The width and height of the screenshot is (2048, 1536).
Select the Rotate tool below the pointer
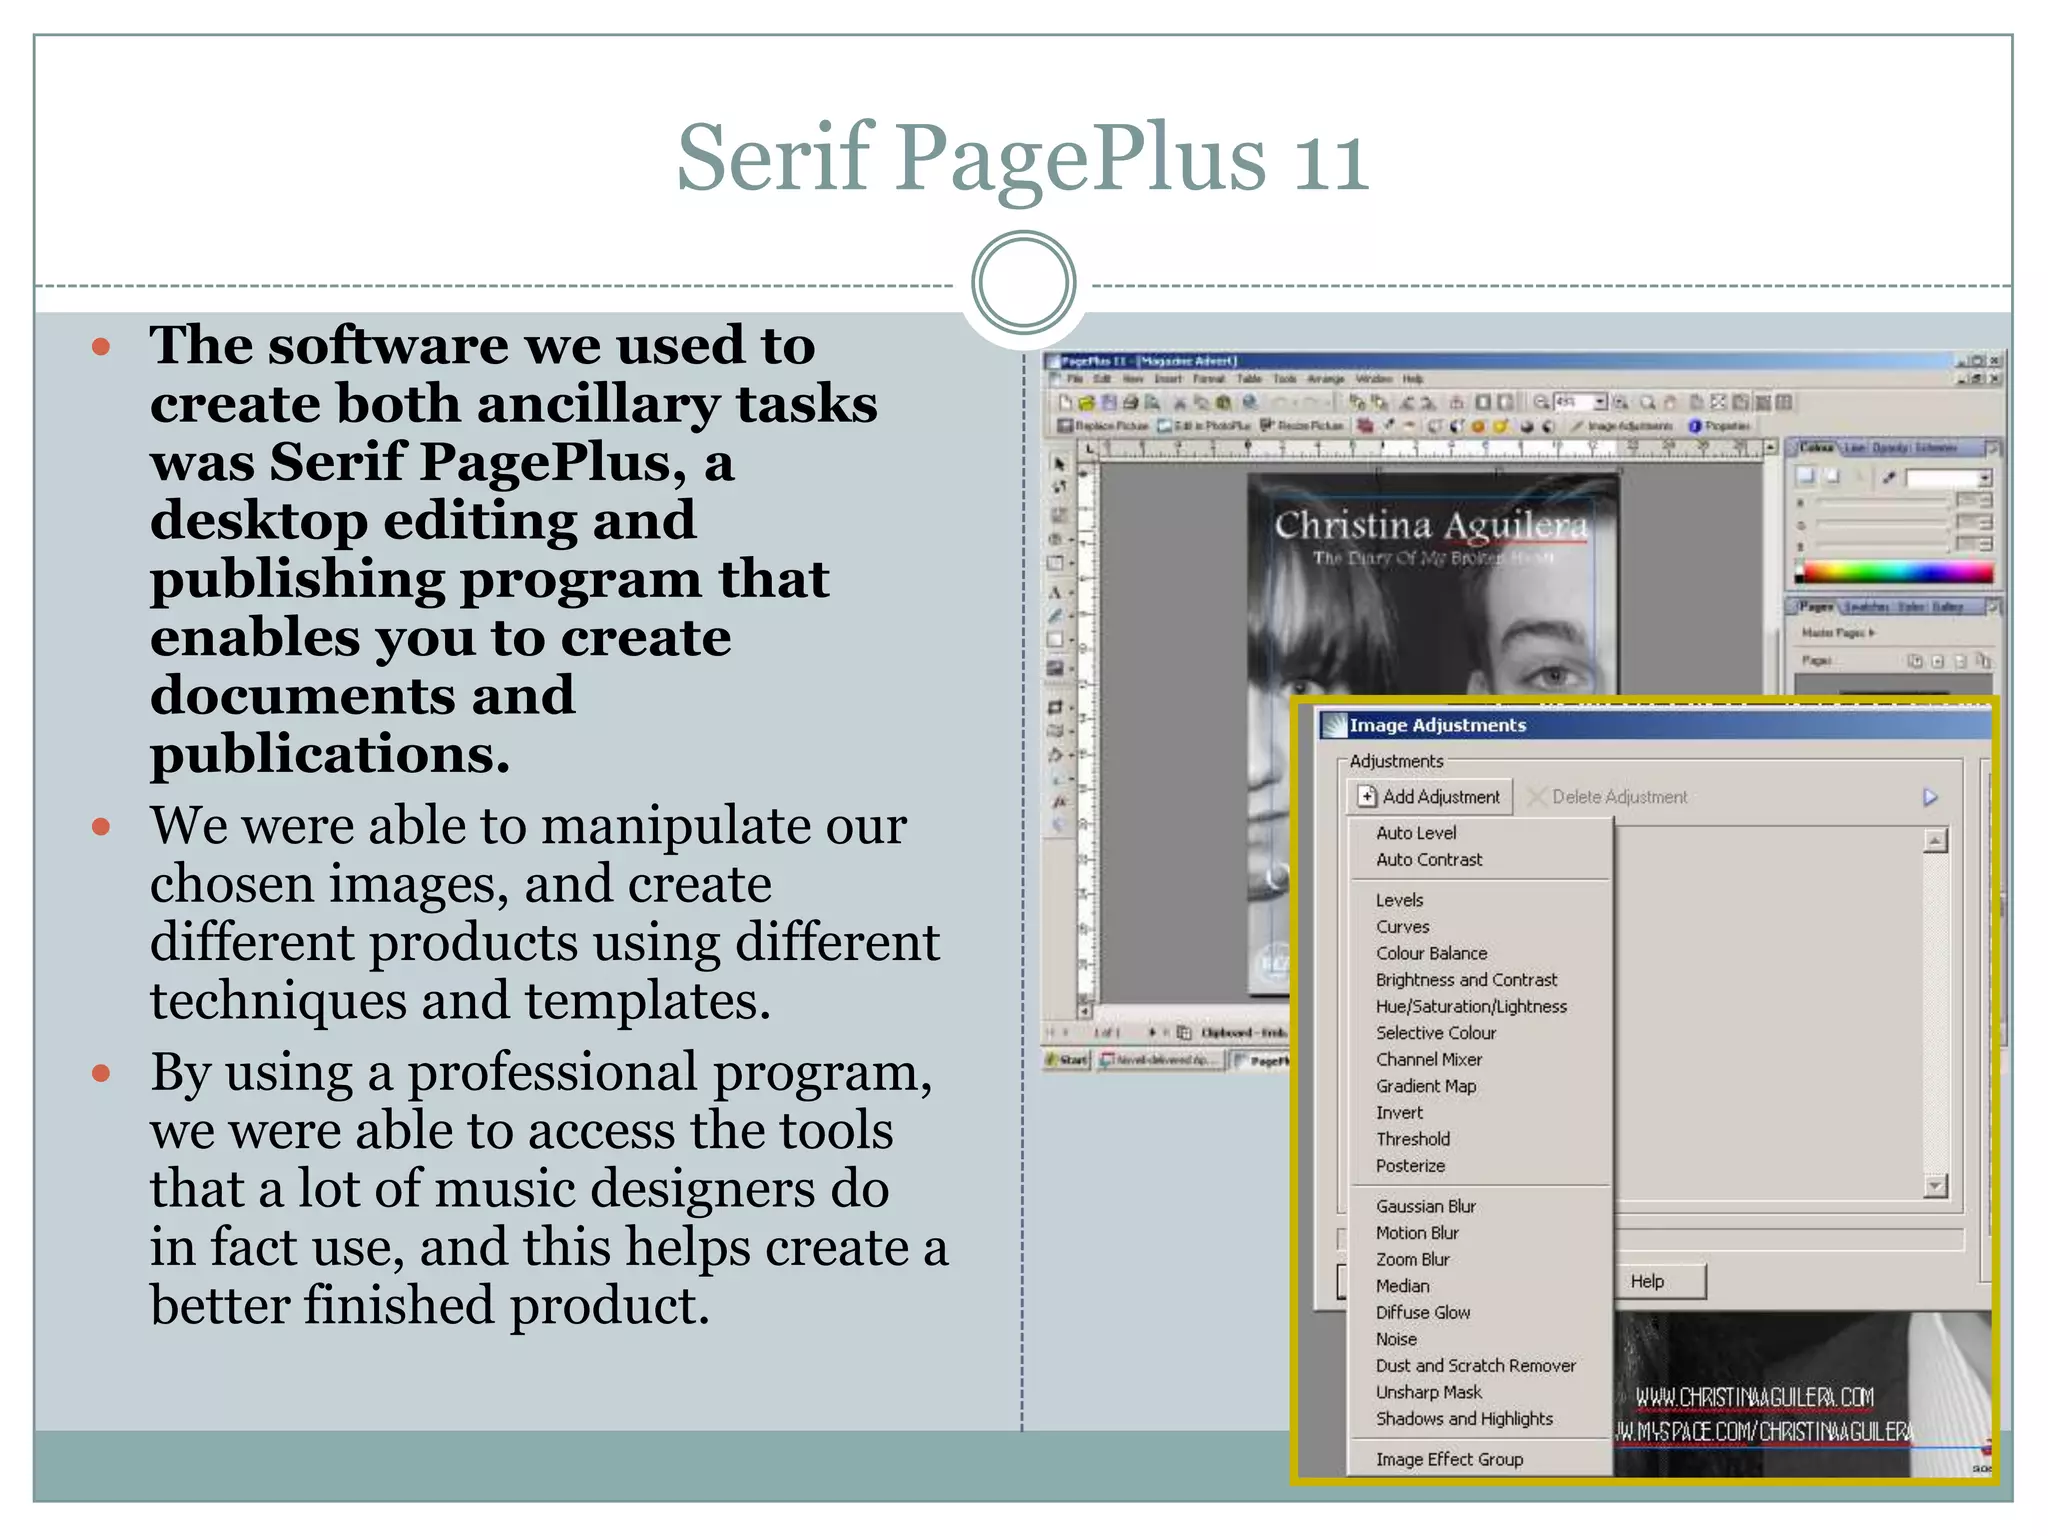(1059, 487)
